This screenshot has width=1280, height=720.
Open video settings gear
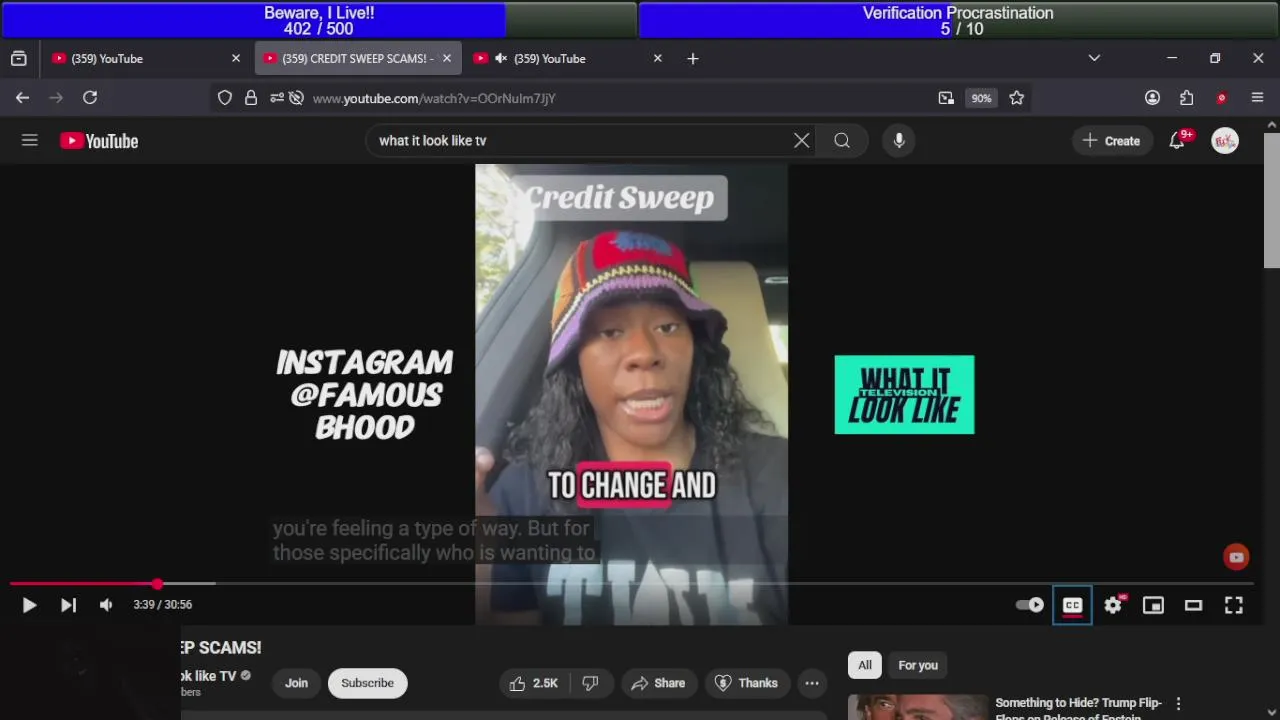point(1113,605)
